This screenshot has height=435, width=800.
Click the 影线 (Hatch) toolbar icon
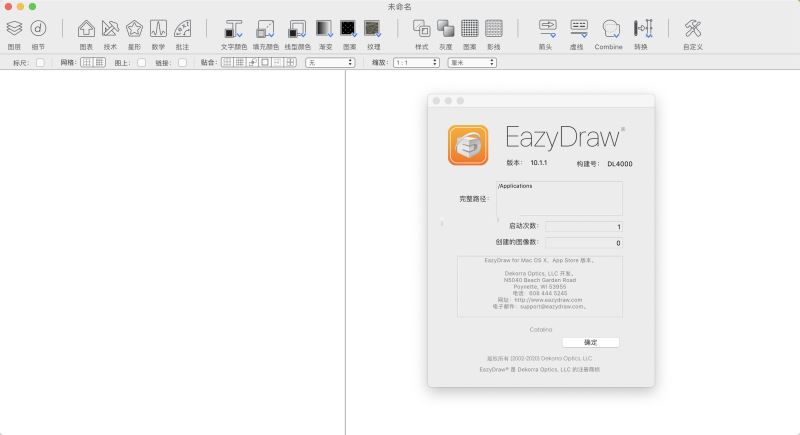tap(493, 29)
